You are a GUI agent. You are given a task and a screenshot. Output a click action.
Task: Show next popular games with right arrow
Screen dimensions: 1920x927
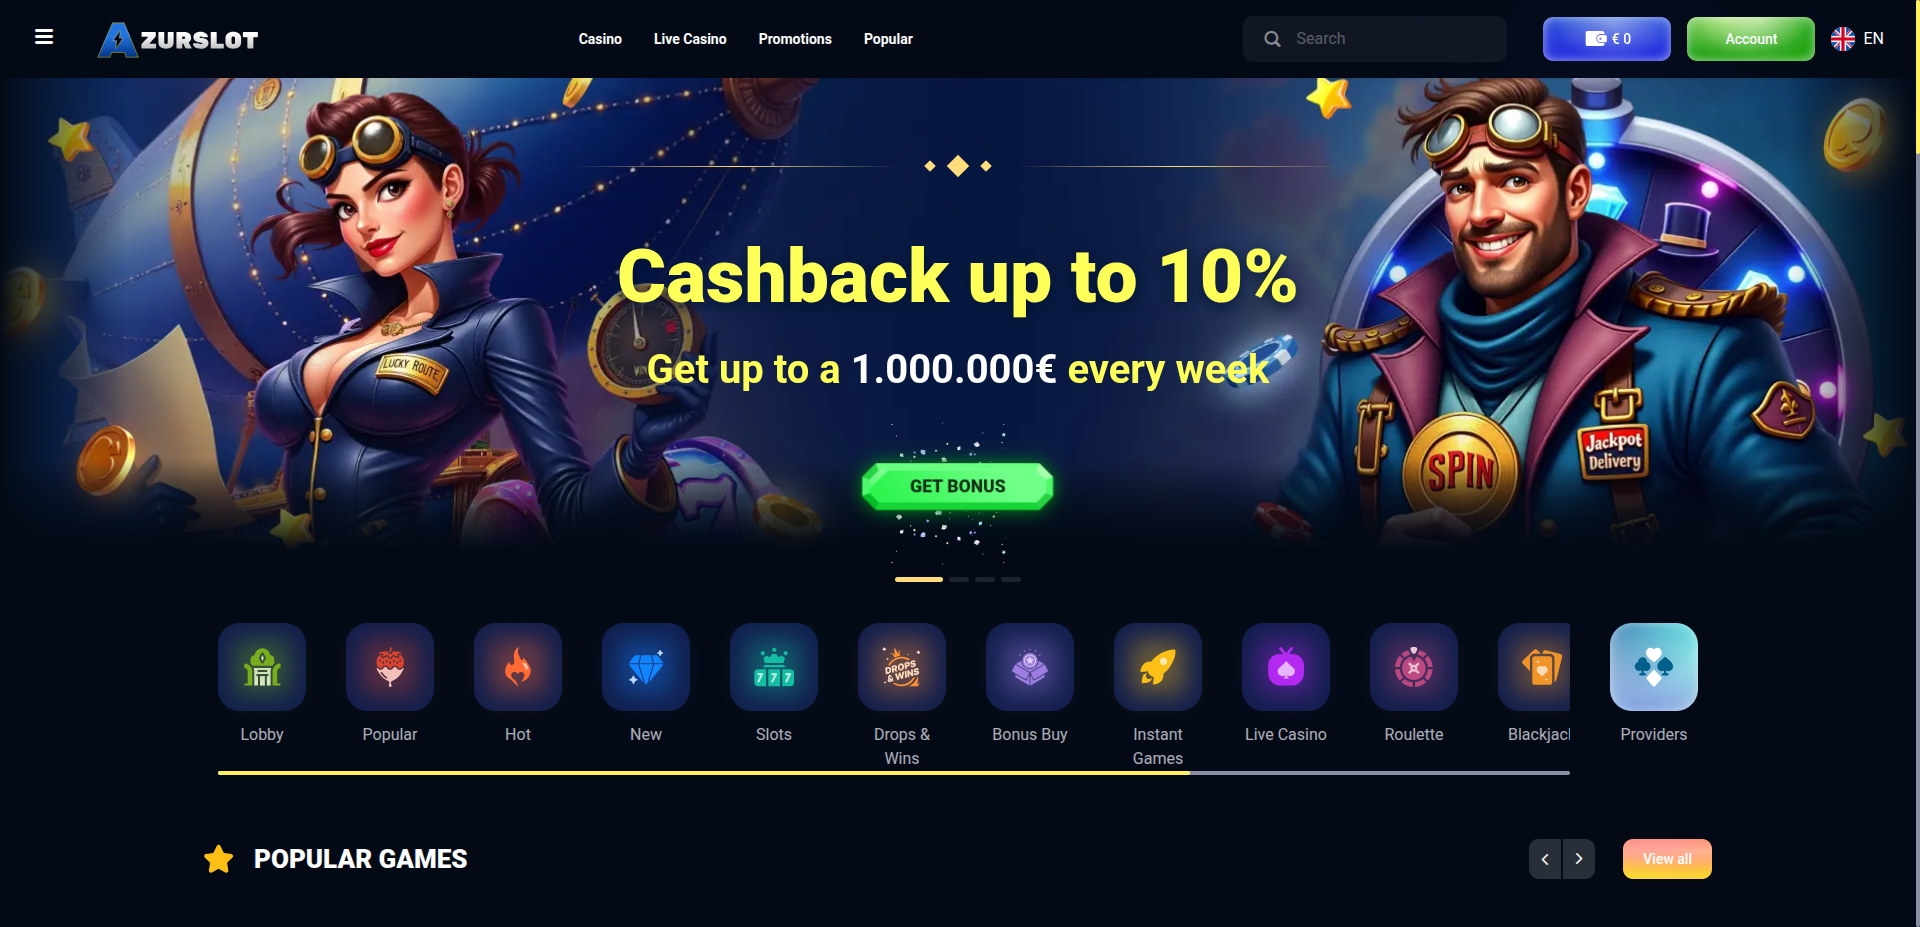pyautogui.click(x=1579, y=859)
